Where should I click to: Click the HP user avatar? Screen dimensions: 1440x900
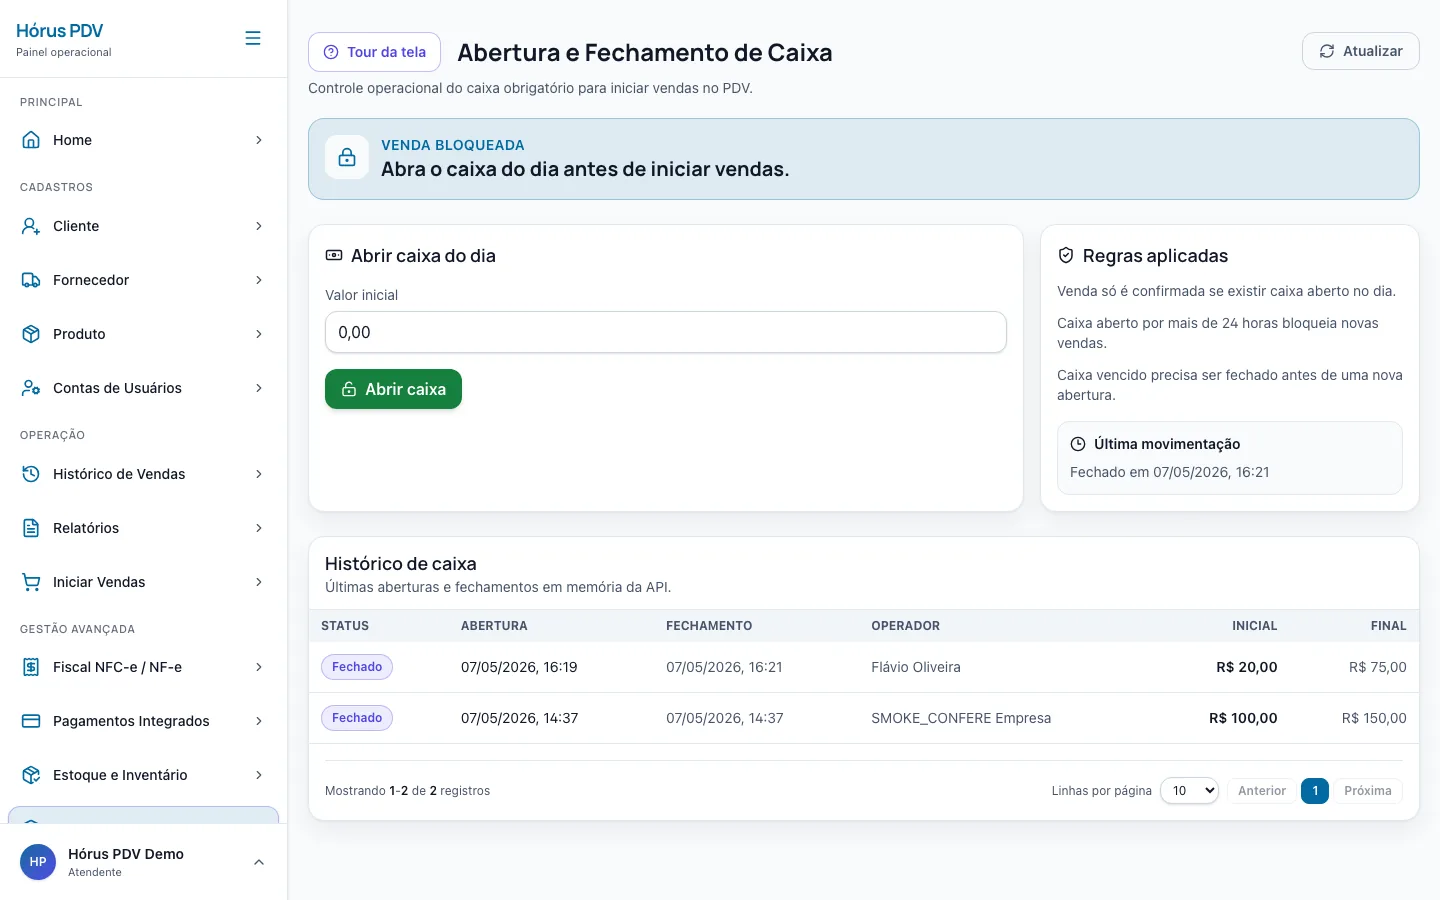[38, 862]
